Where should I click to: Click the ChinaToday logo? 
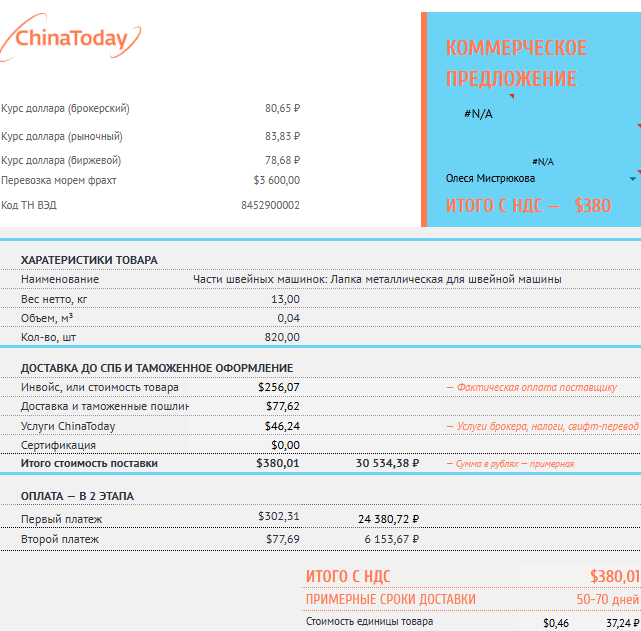coord(71,38)
